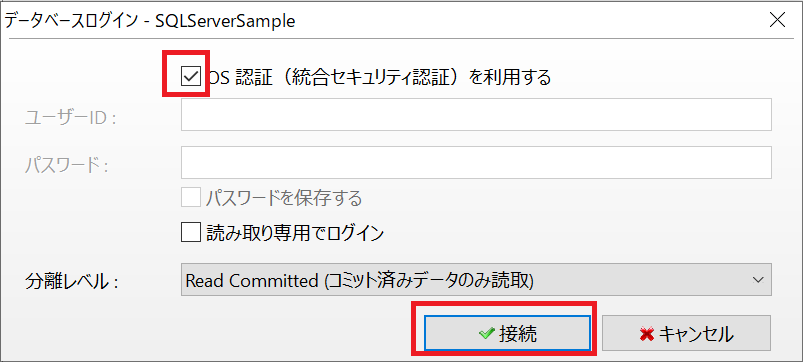803x362 pixels.
Task: Click the 分離レベル label
Action: point(72,282)
